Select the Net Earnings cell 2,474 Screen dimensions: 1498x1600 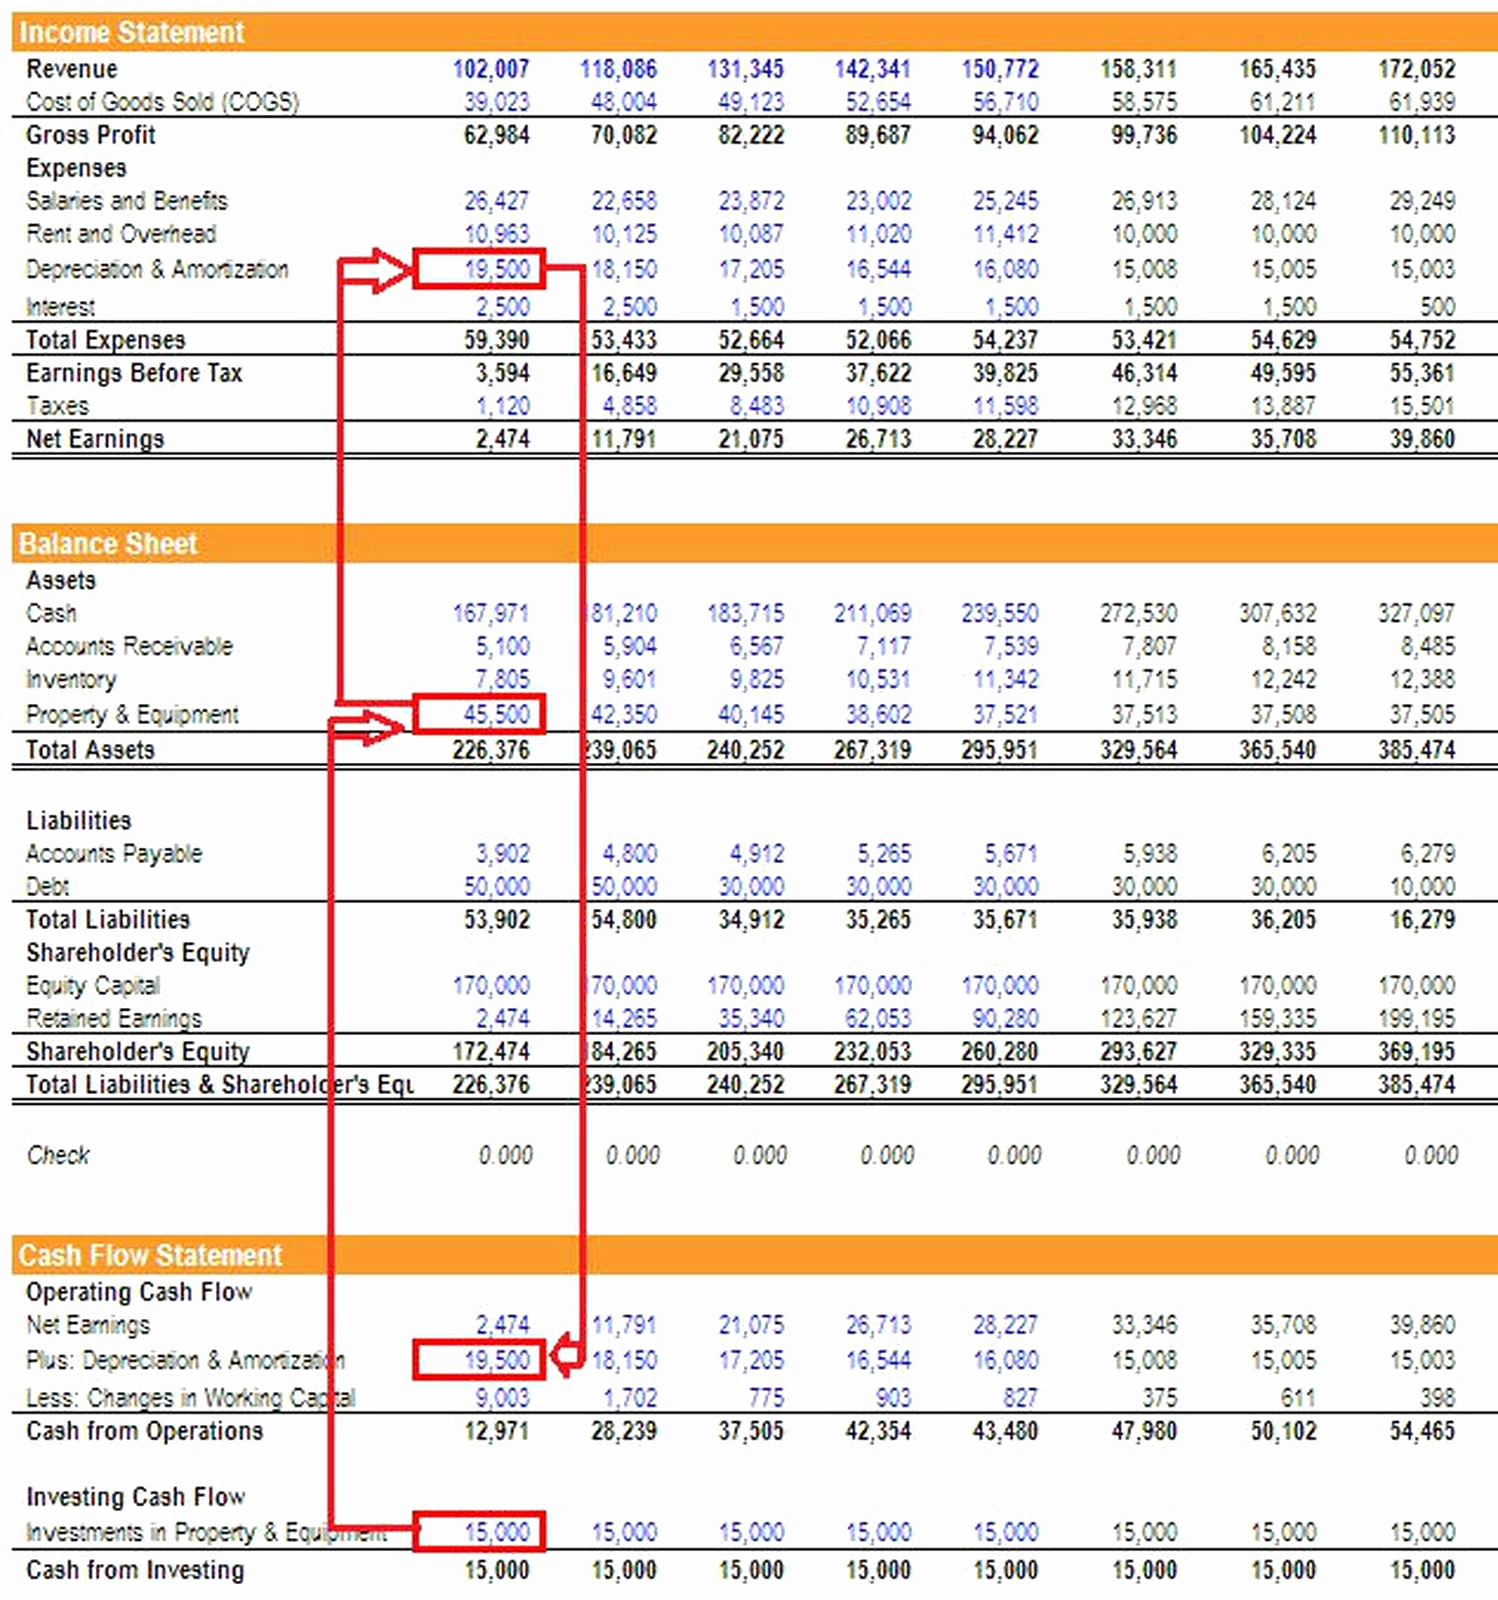(x=502, y=438)
